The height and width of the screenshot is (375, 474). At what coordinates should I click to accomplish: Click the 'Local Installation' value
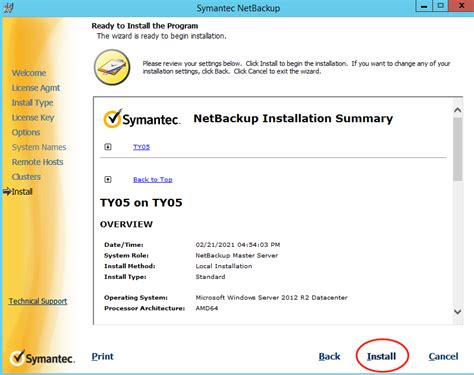tap(224, 266)
